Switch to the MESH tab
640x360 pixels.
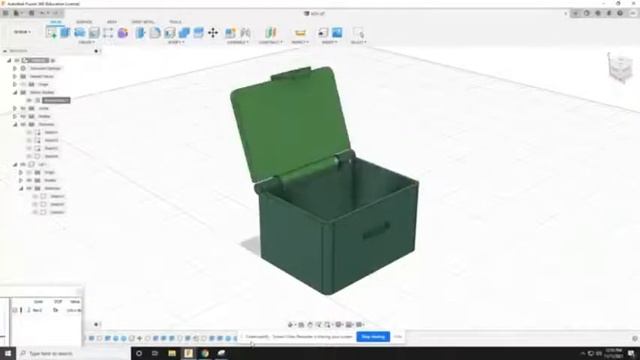click(x=112, y=22)
